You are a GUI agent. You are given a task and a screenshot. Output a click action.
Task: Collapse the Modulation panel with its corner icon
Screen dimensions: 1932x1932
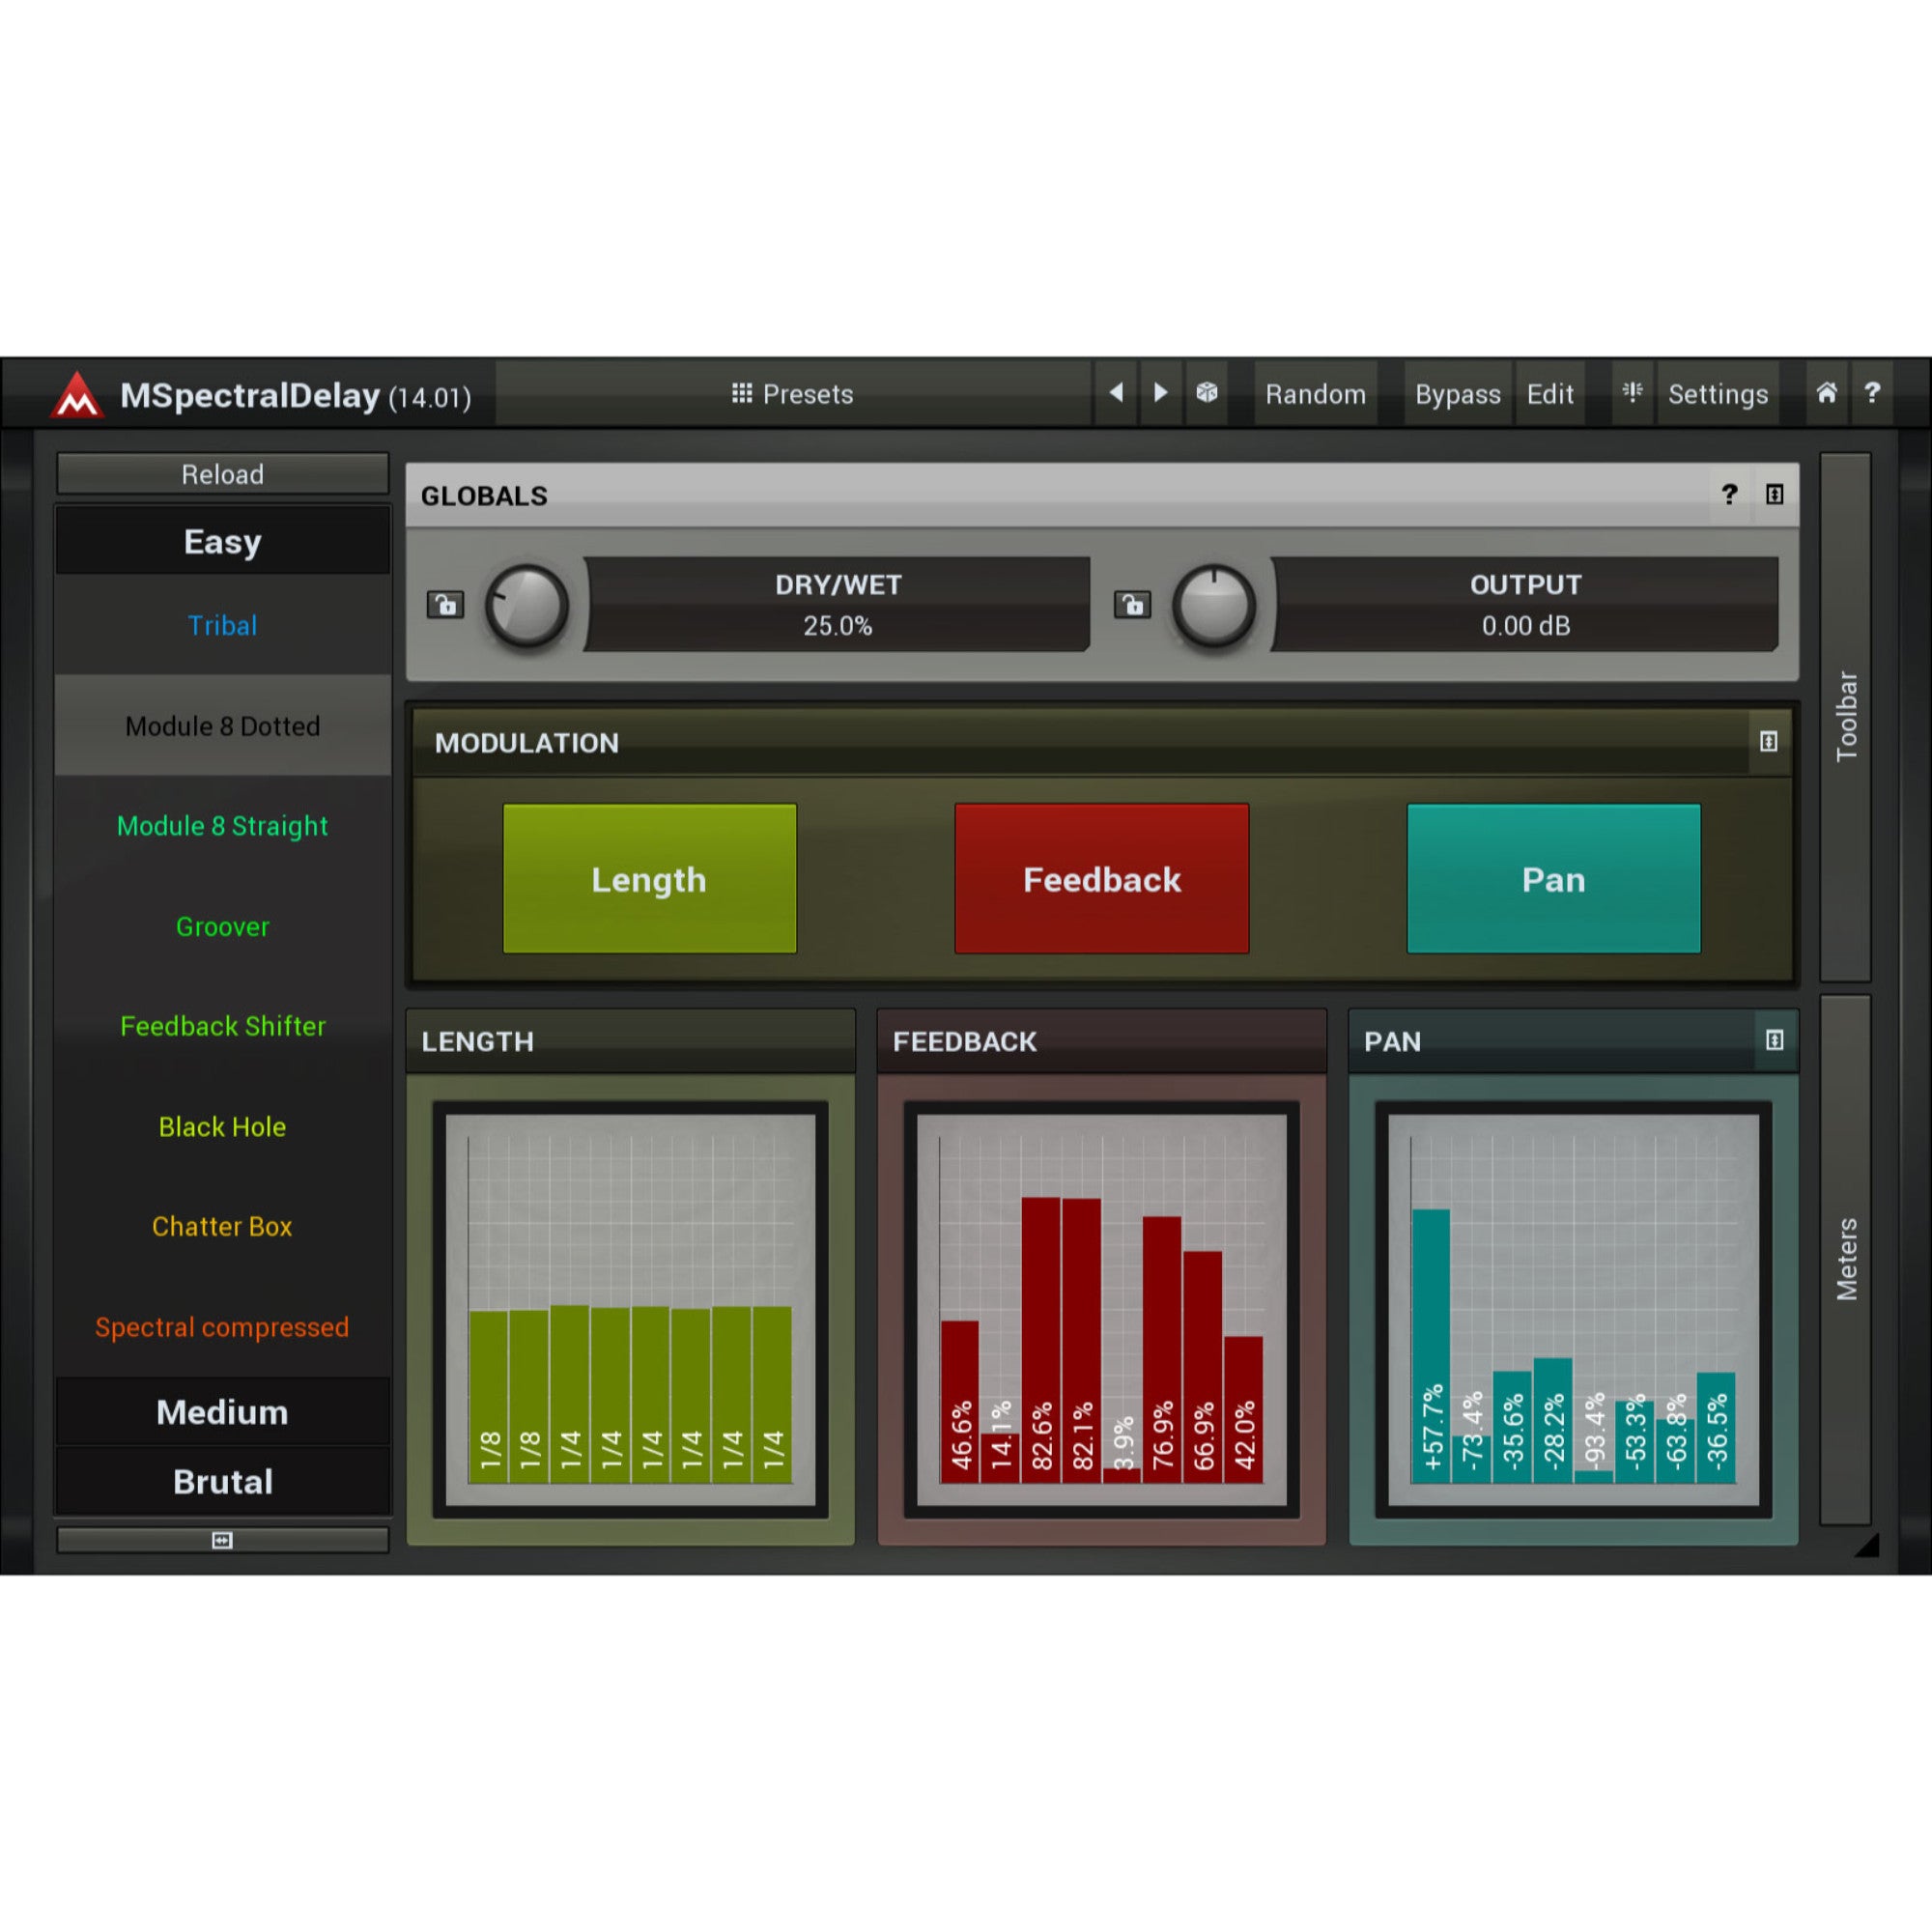pos(1768,741)
